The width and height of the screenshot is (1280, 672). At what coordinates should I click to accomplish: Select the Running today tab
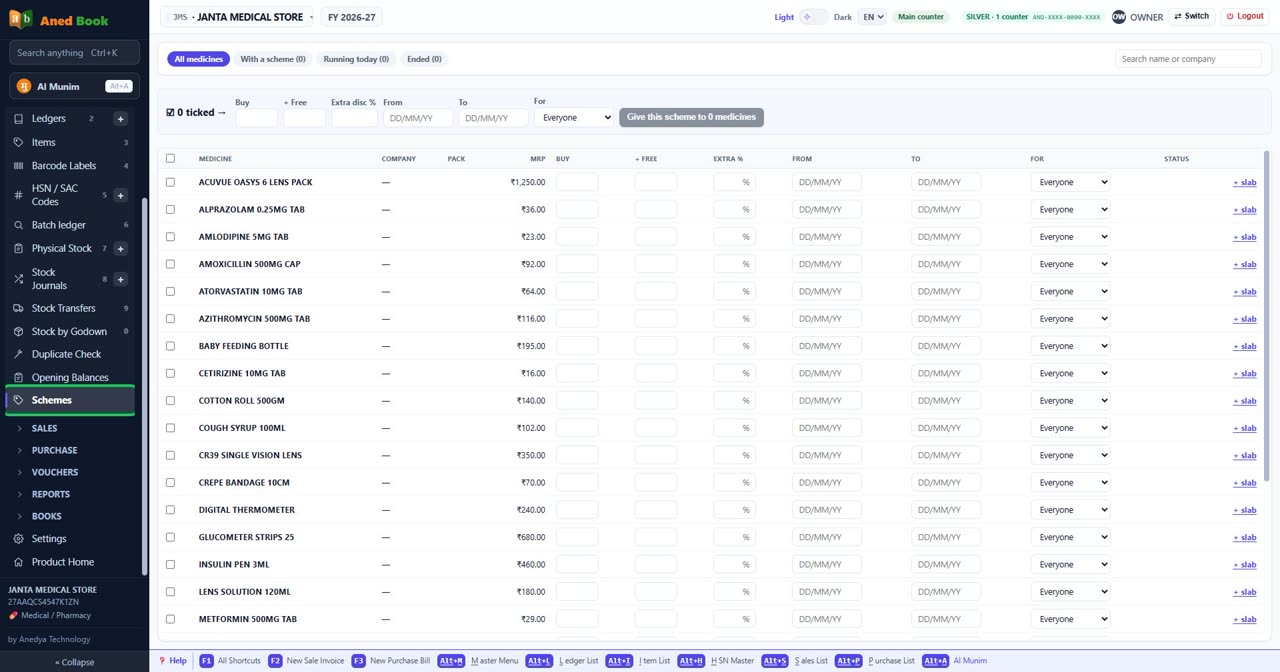point(357,59)
